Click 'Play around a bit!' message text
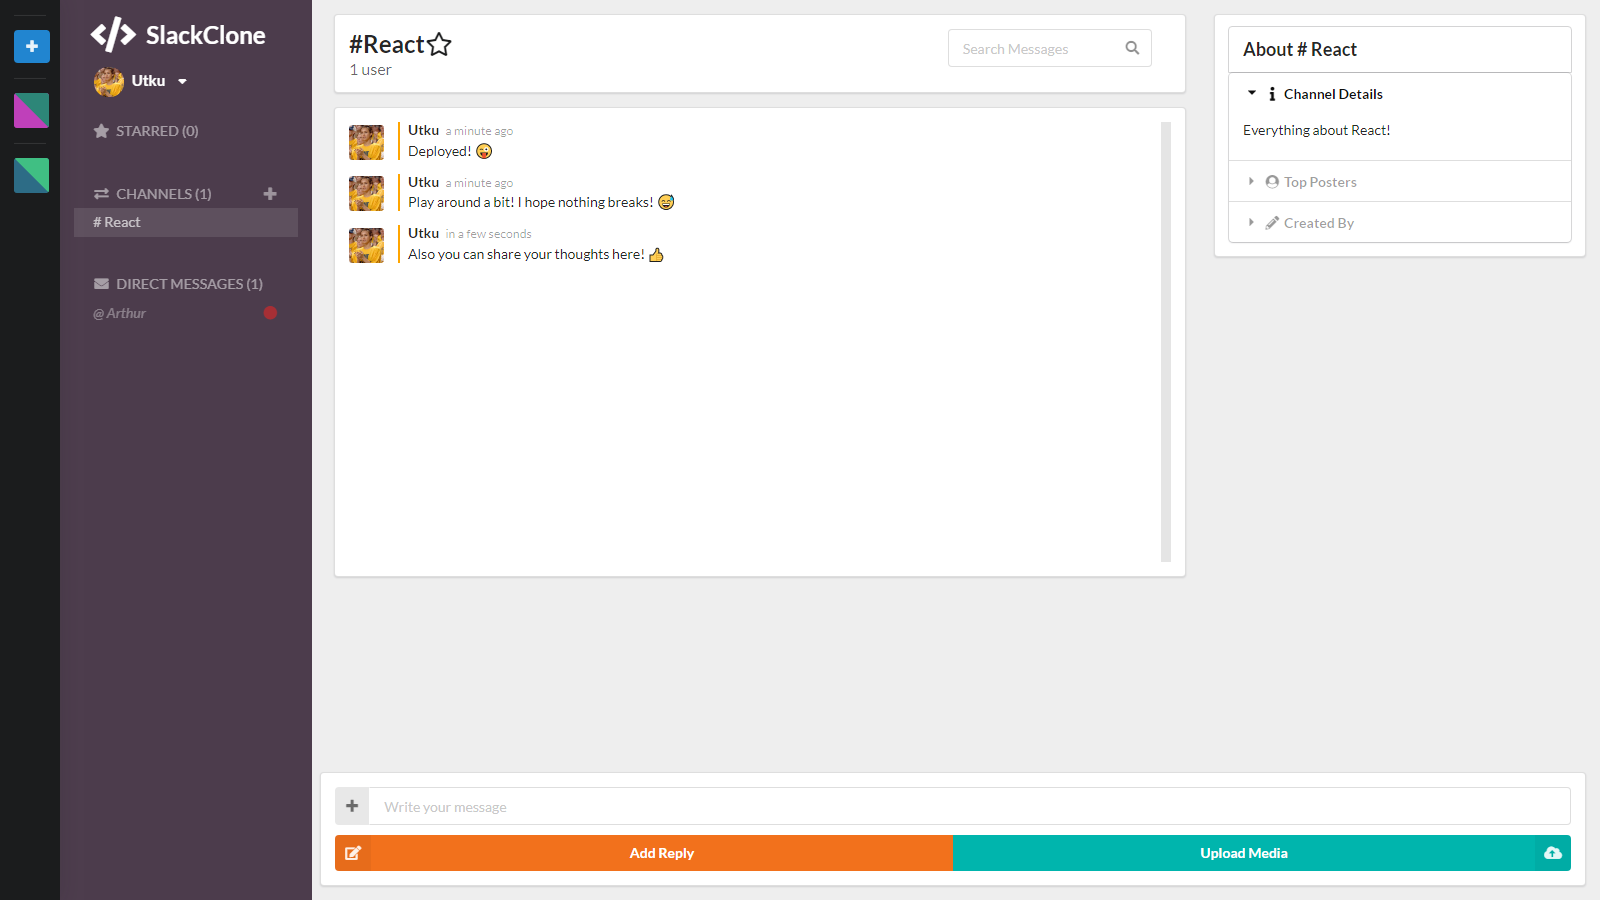The height and width of the screenshot is (900, 1600). click(530, 202)
